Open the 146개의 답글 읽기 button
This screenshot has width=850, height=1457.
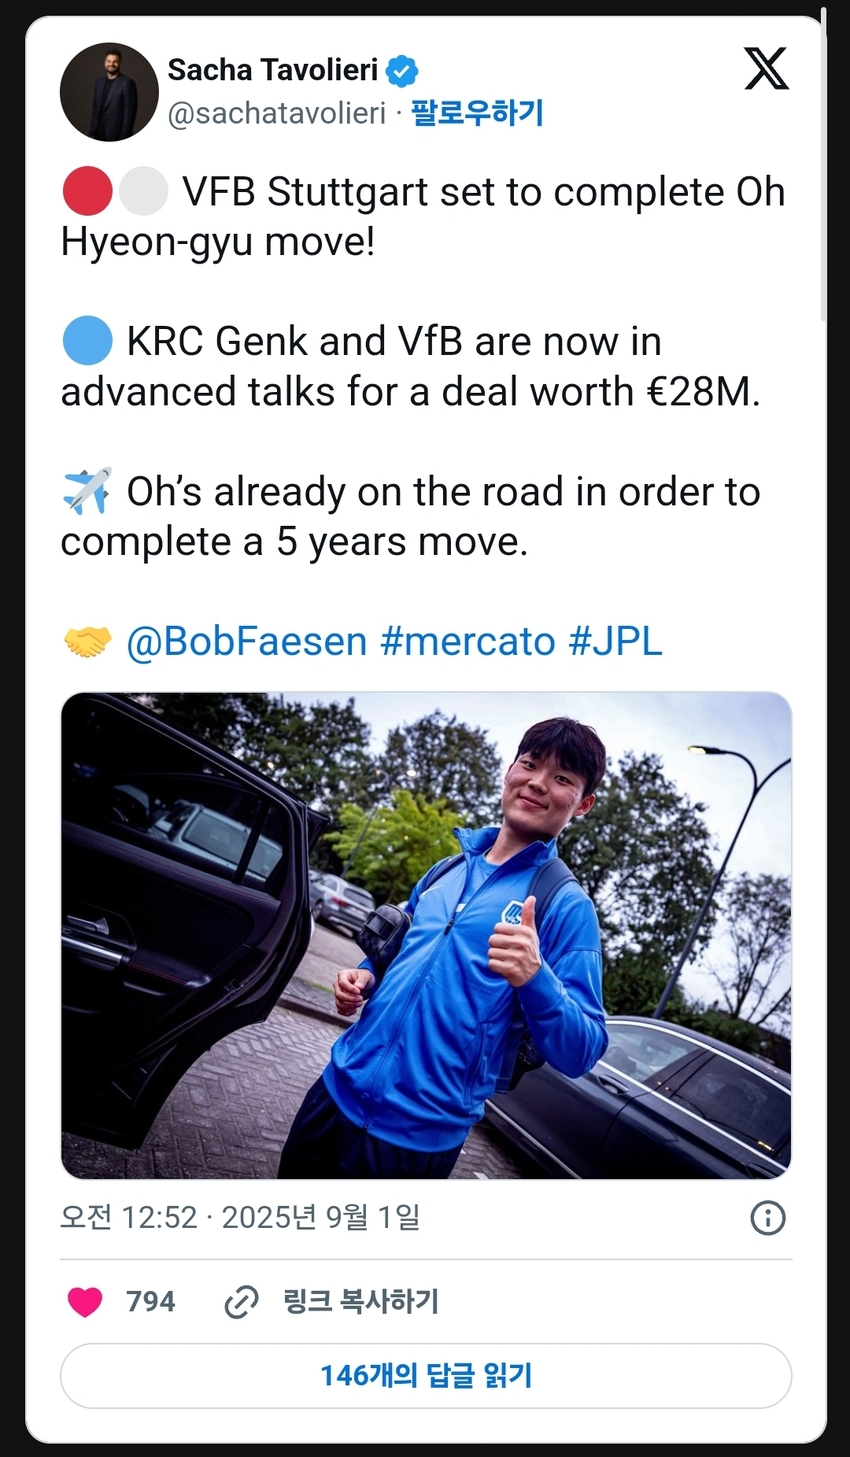click(x=426, y=1376)
